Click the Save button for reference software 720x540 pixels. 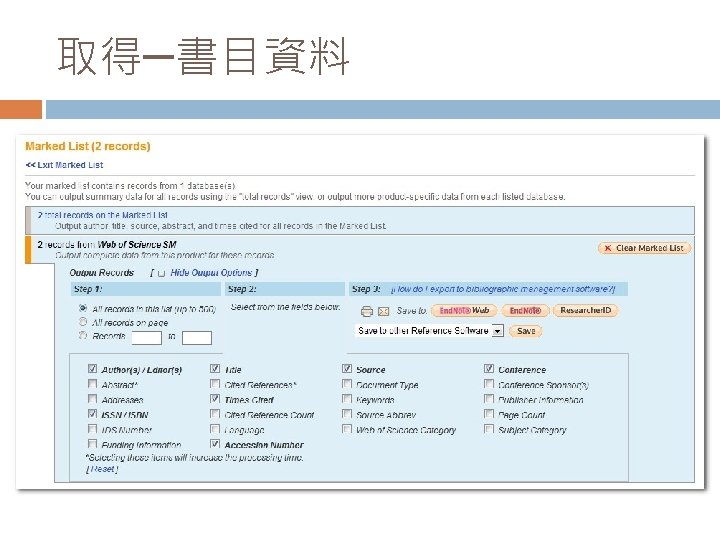(x=526, y=331)
